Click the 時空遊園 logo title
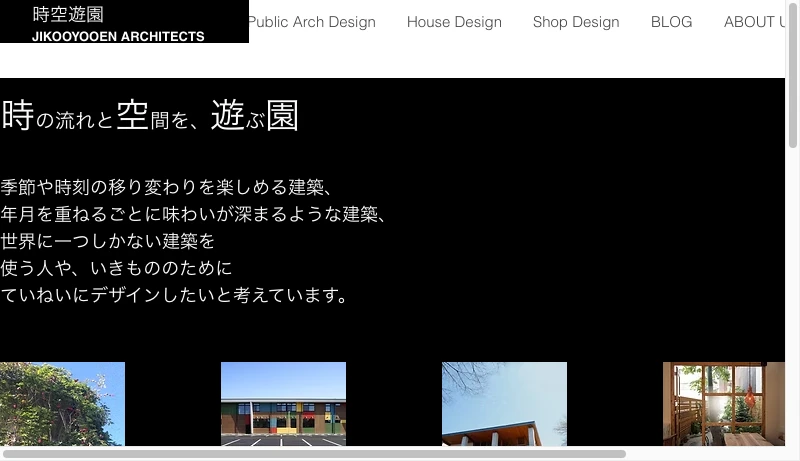 (x=68, y=14)
